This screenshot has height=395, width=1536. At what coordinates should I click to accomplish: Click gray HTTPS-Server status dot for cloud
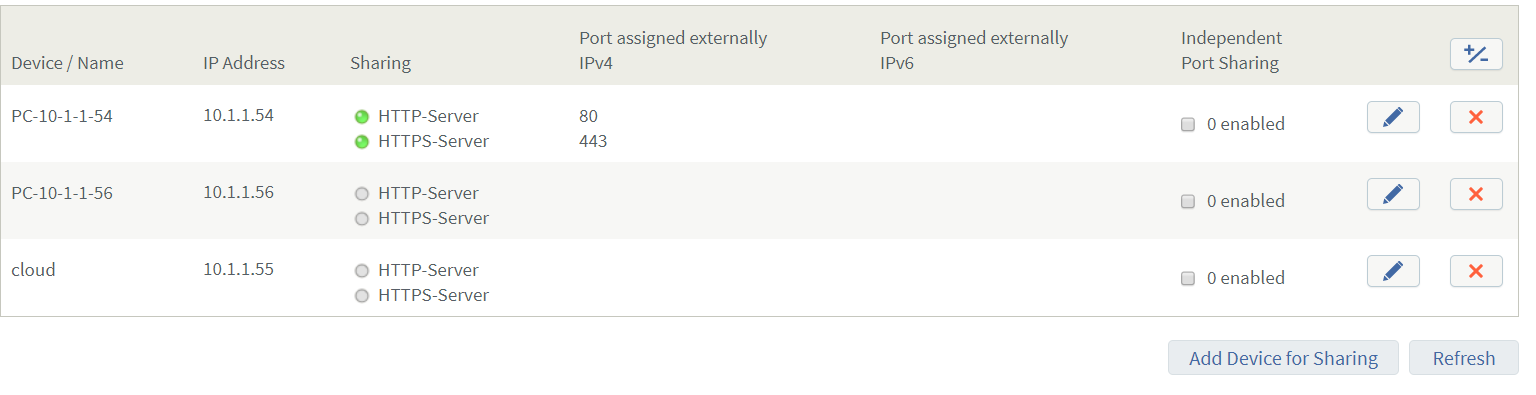click(362, 296)
